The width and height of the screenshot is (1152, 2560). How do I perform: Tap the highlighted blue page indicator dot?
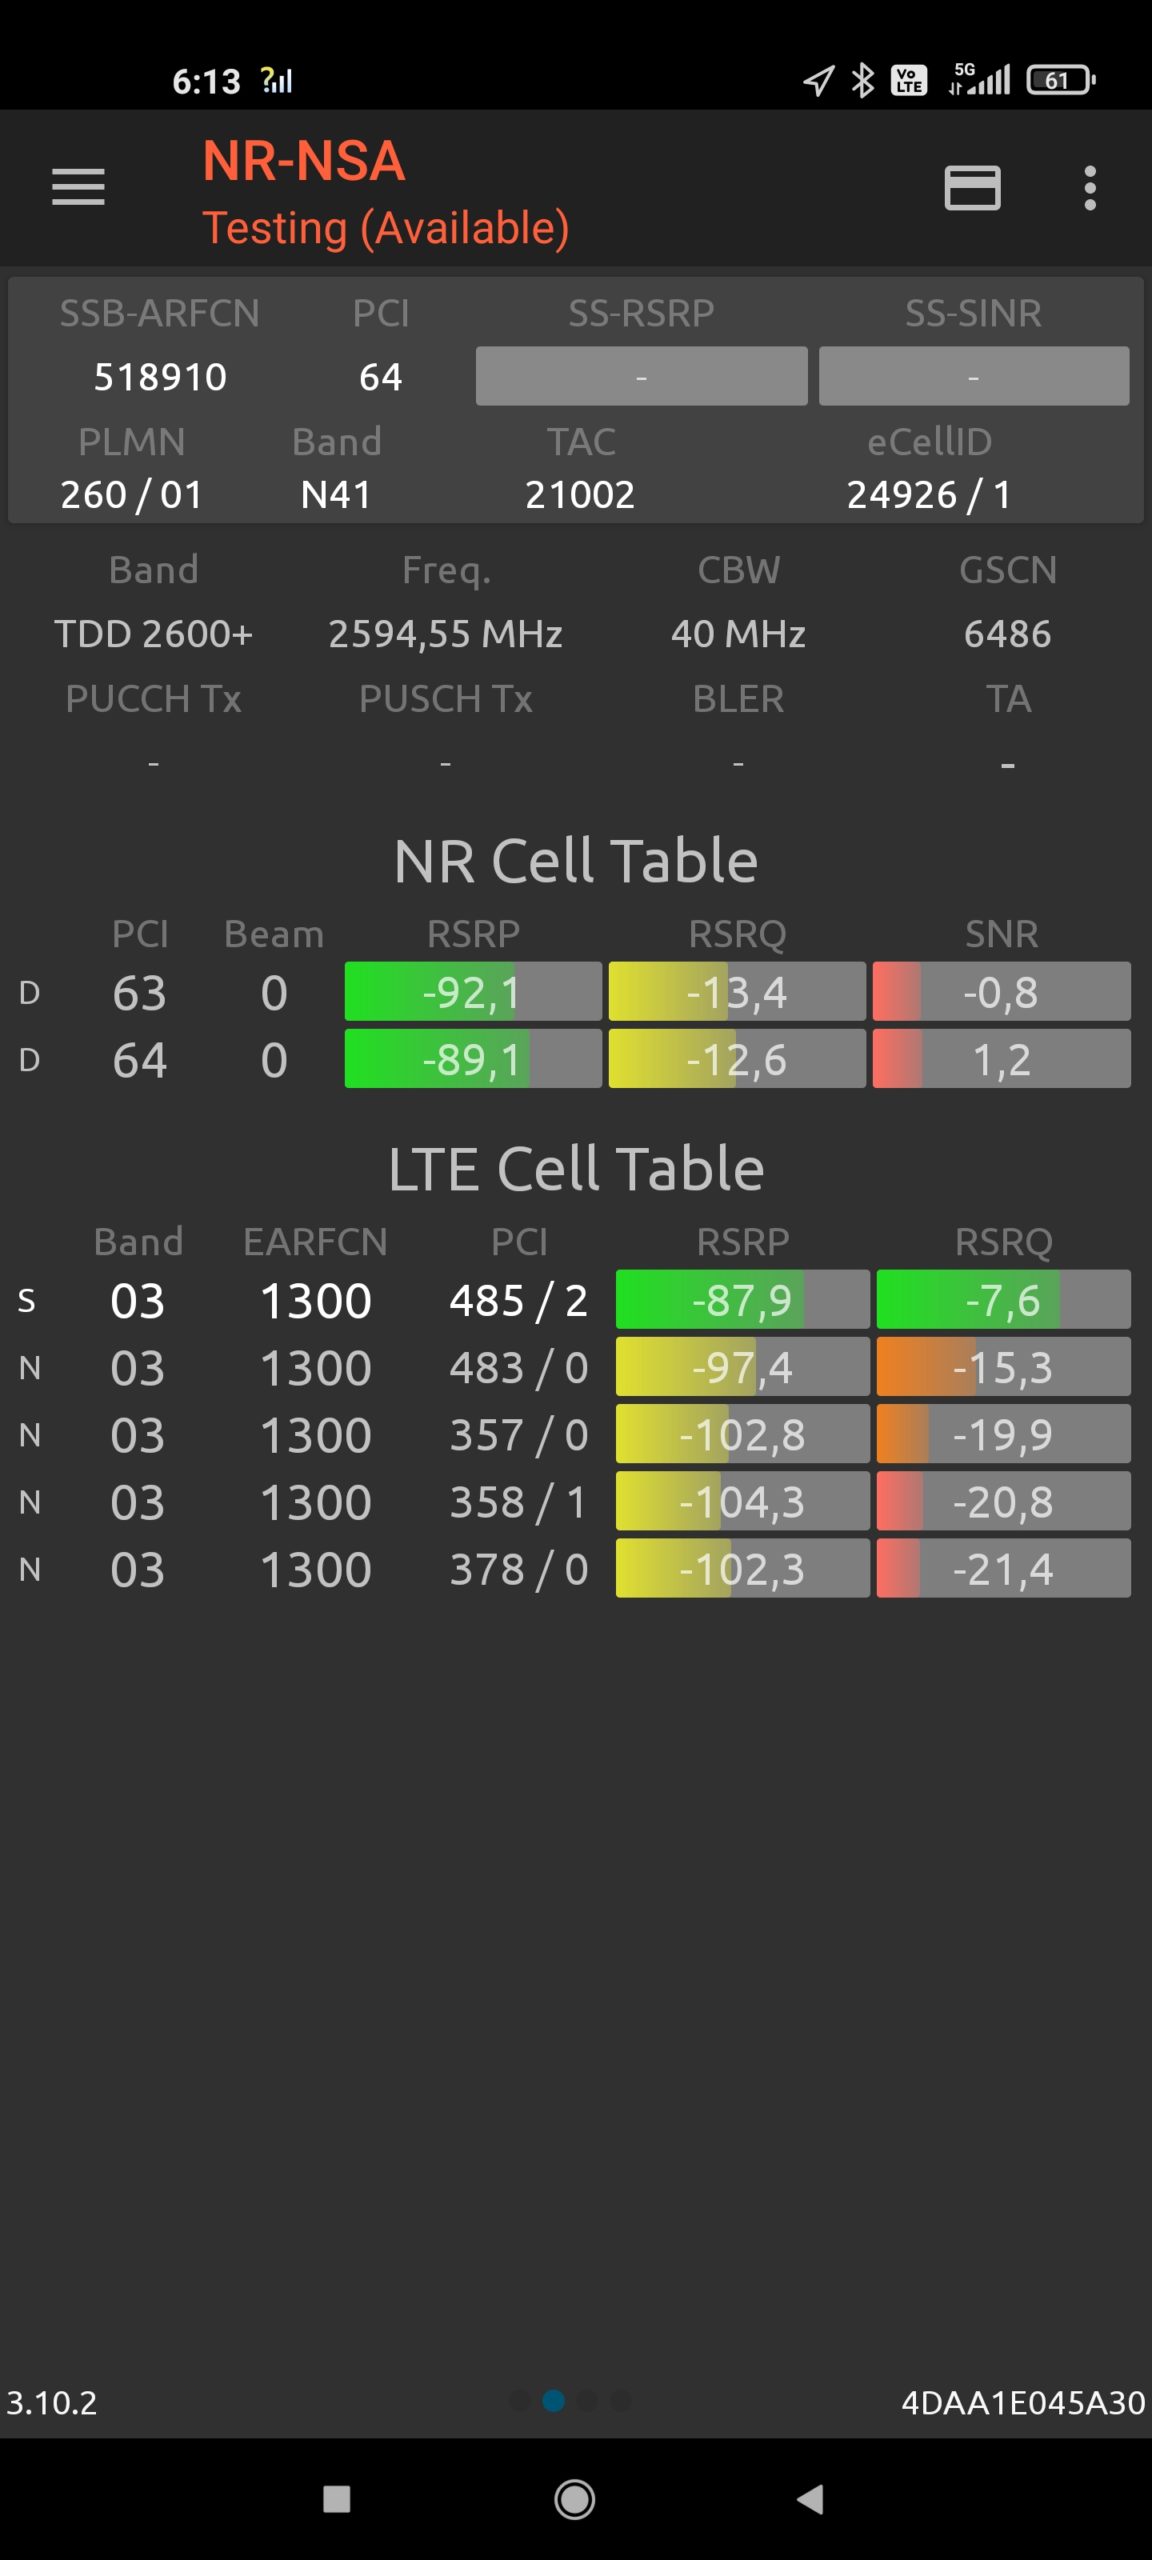[553, 2400]
